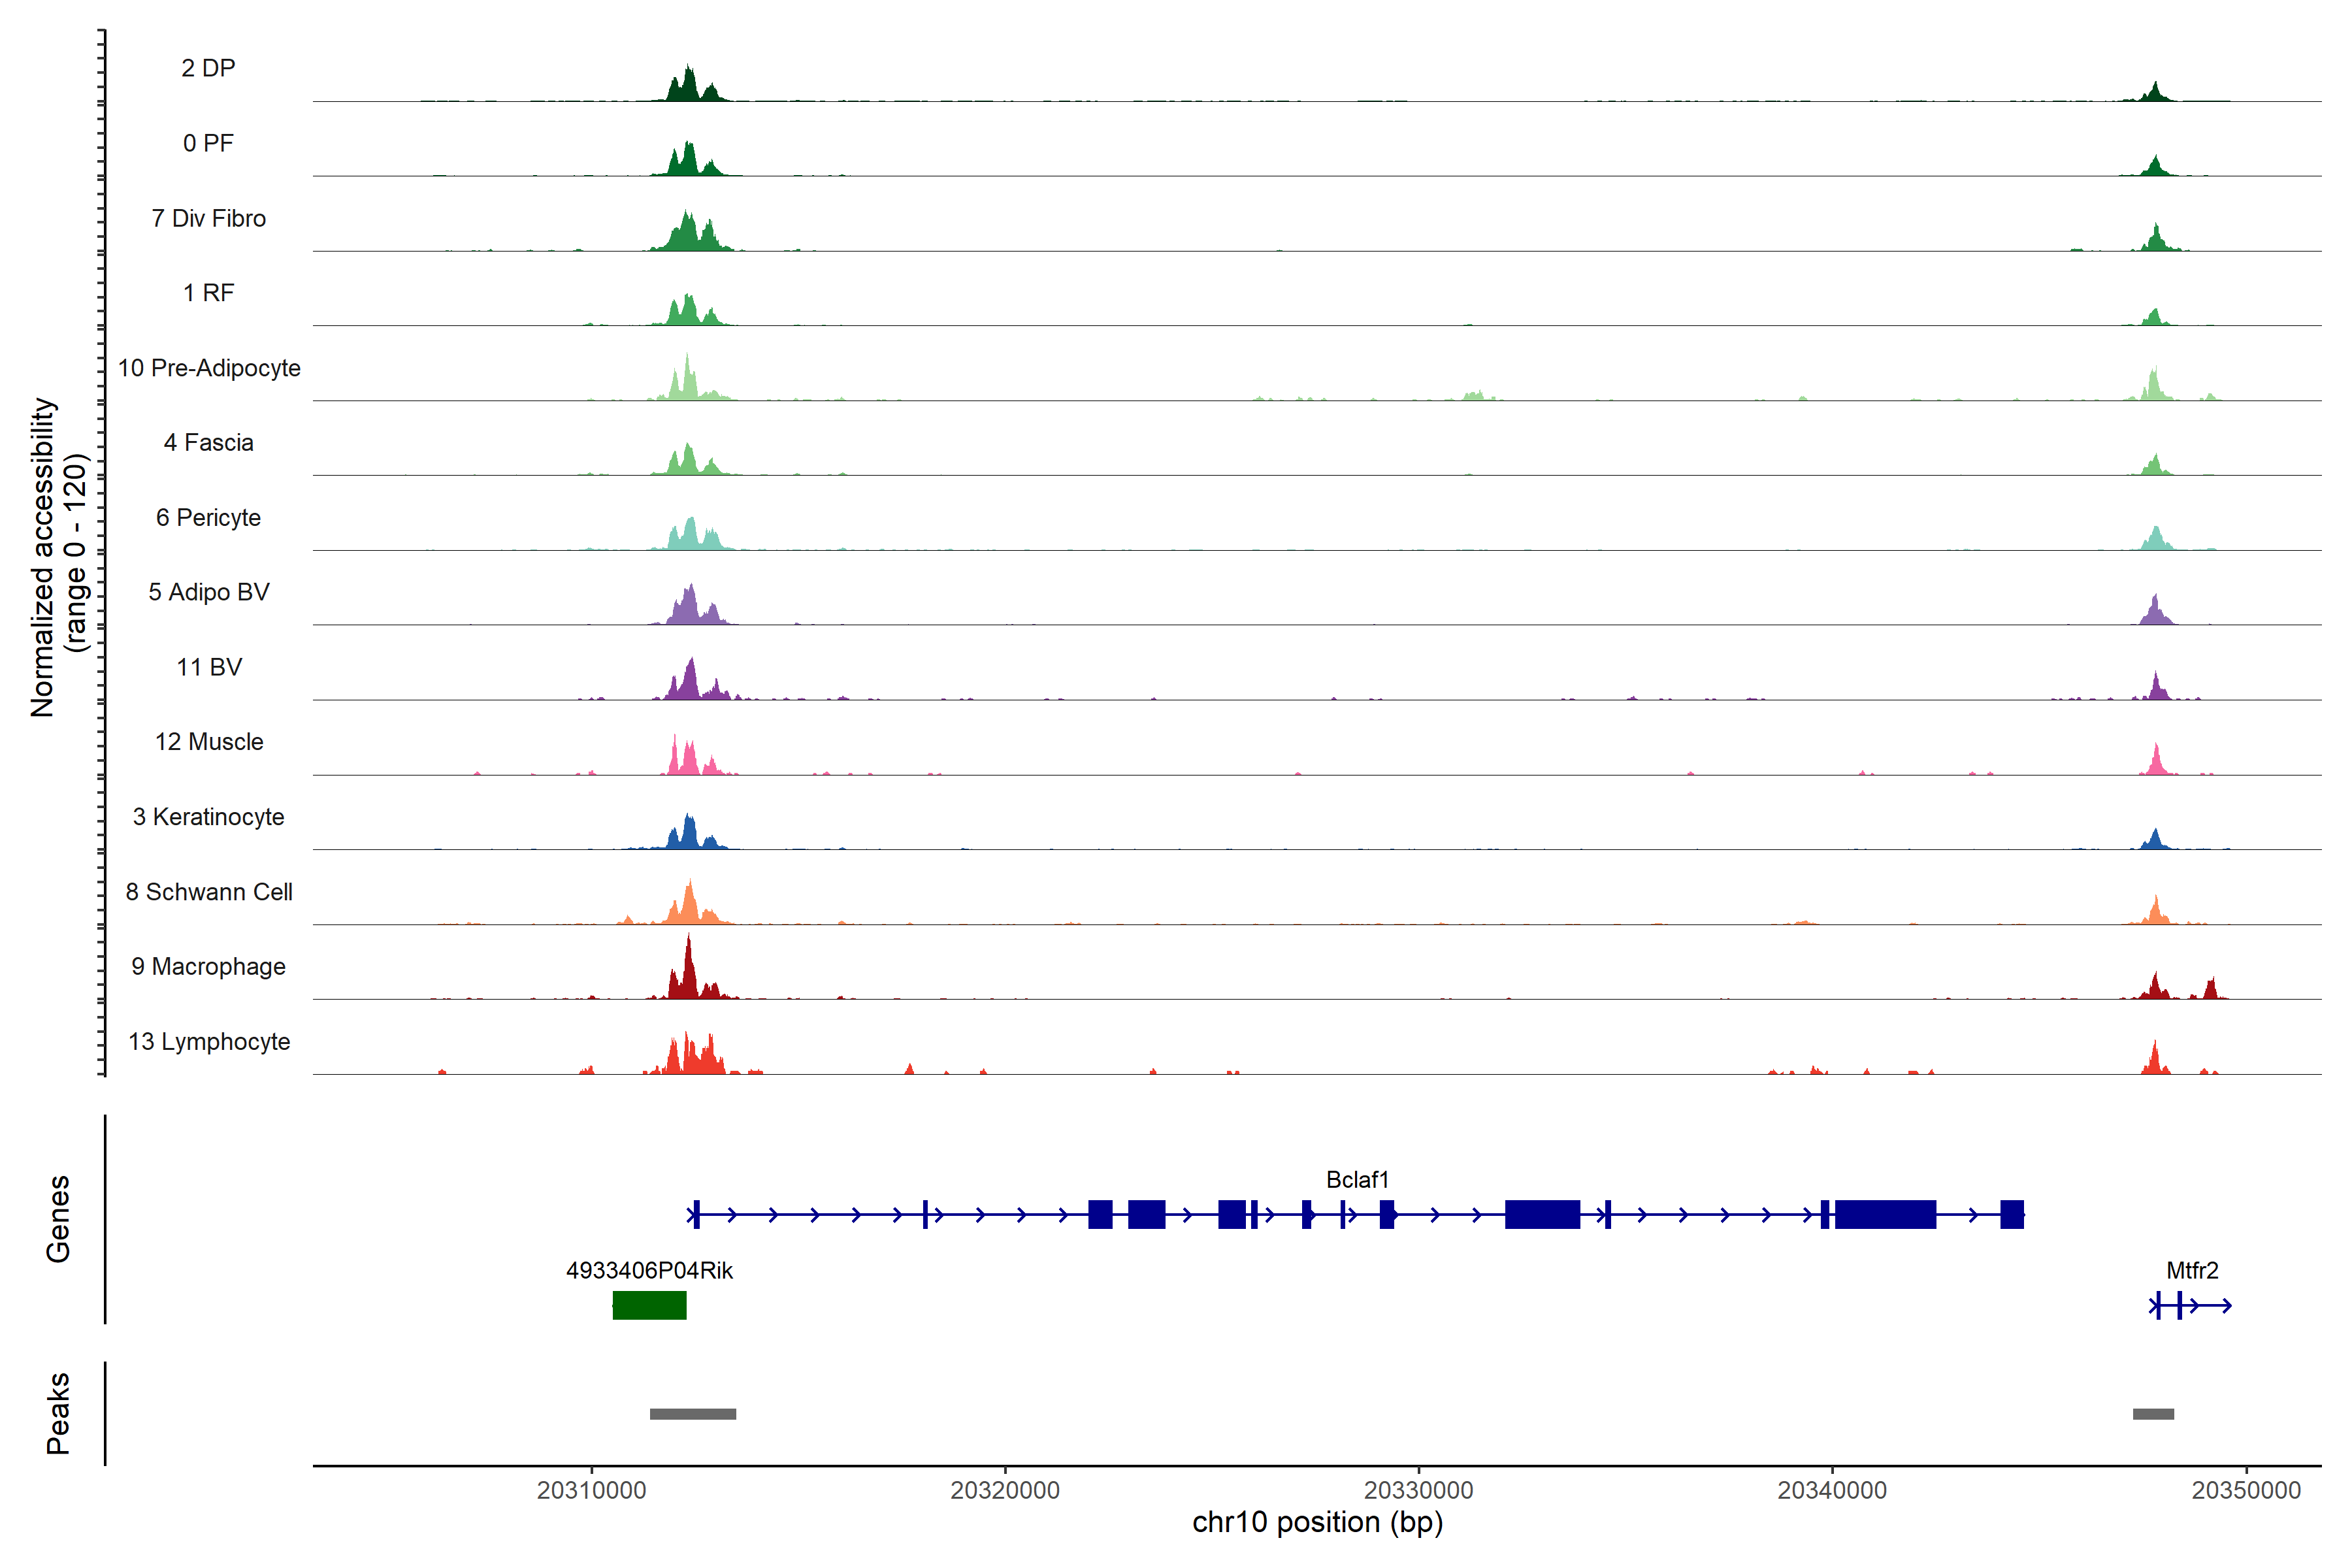Click the Peaks panel title
Viewport: 2352px width, 1568px height.
click(x=58, y=1413)
